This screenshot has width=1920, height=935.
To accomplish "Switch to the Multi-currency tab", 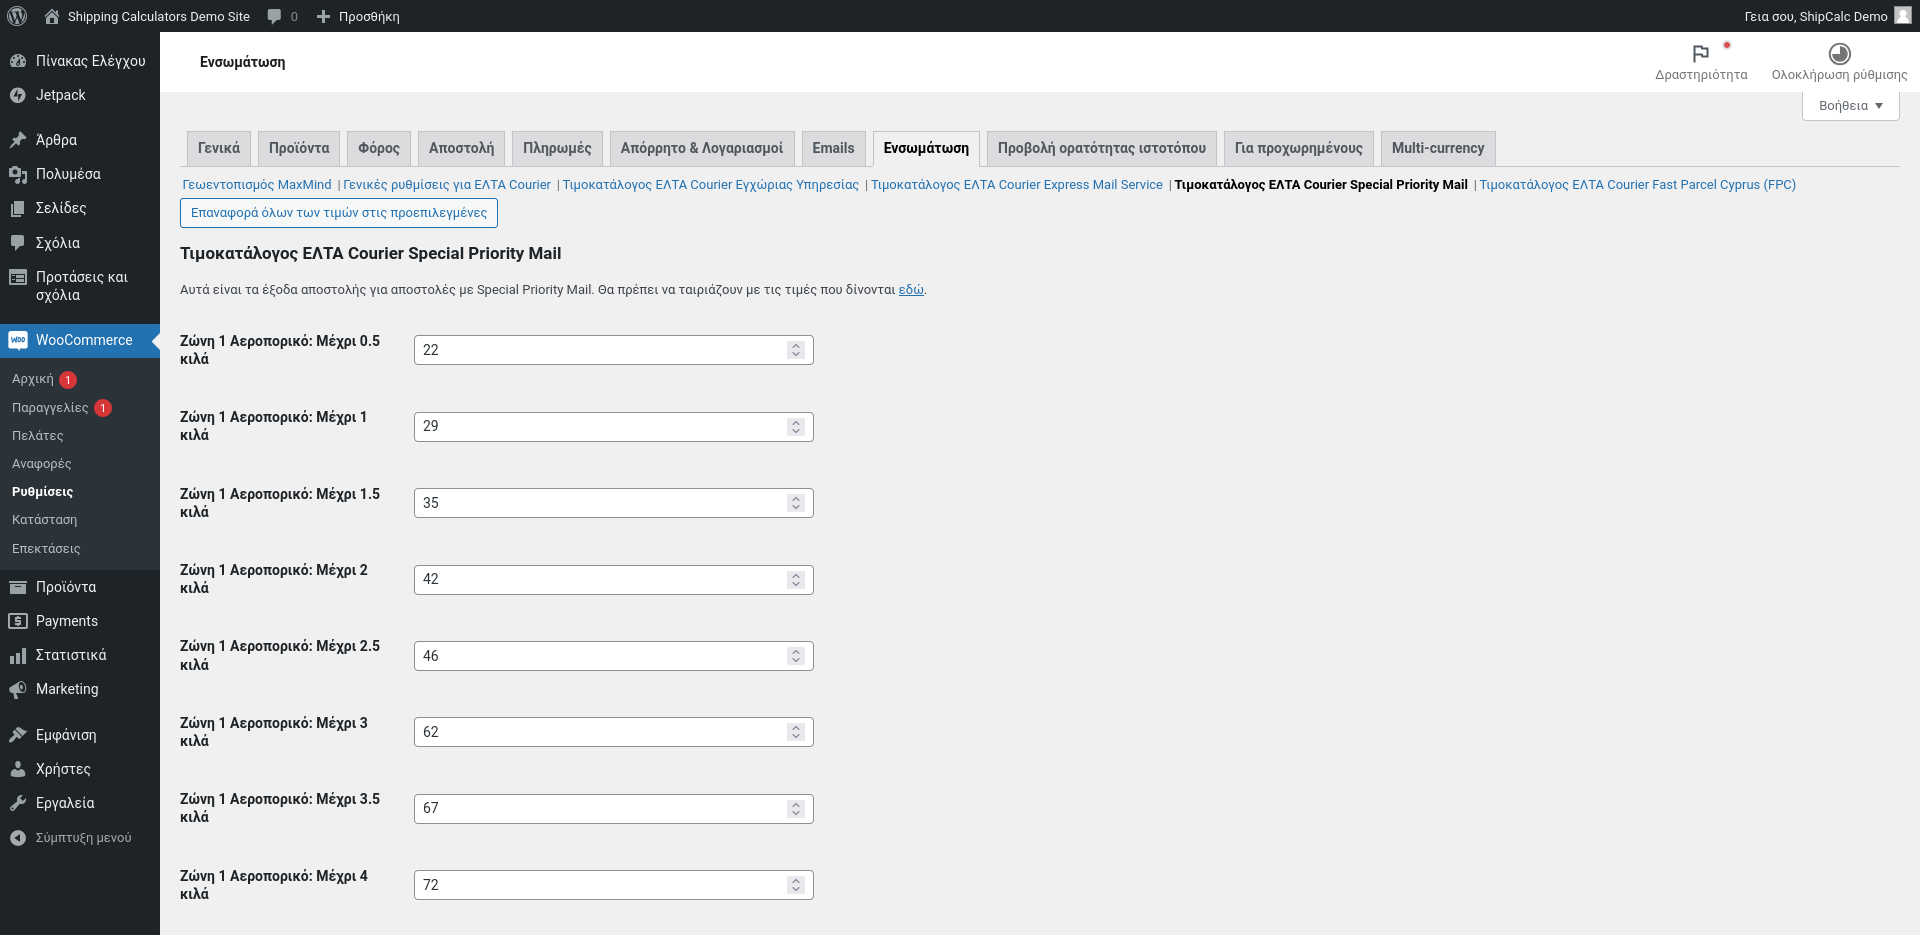I will (x=1437, y=148).
